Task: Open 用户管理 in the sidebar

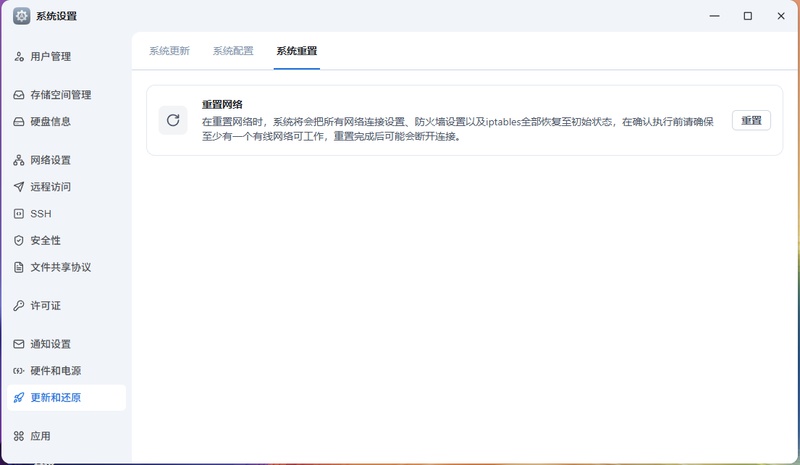Action: 66,57
